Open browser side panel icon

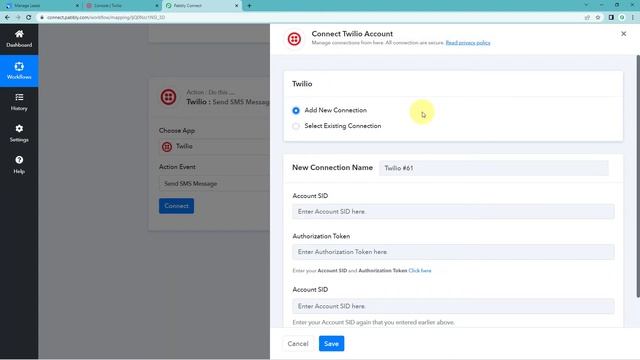click(x=611, y=18)
